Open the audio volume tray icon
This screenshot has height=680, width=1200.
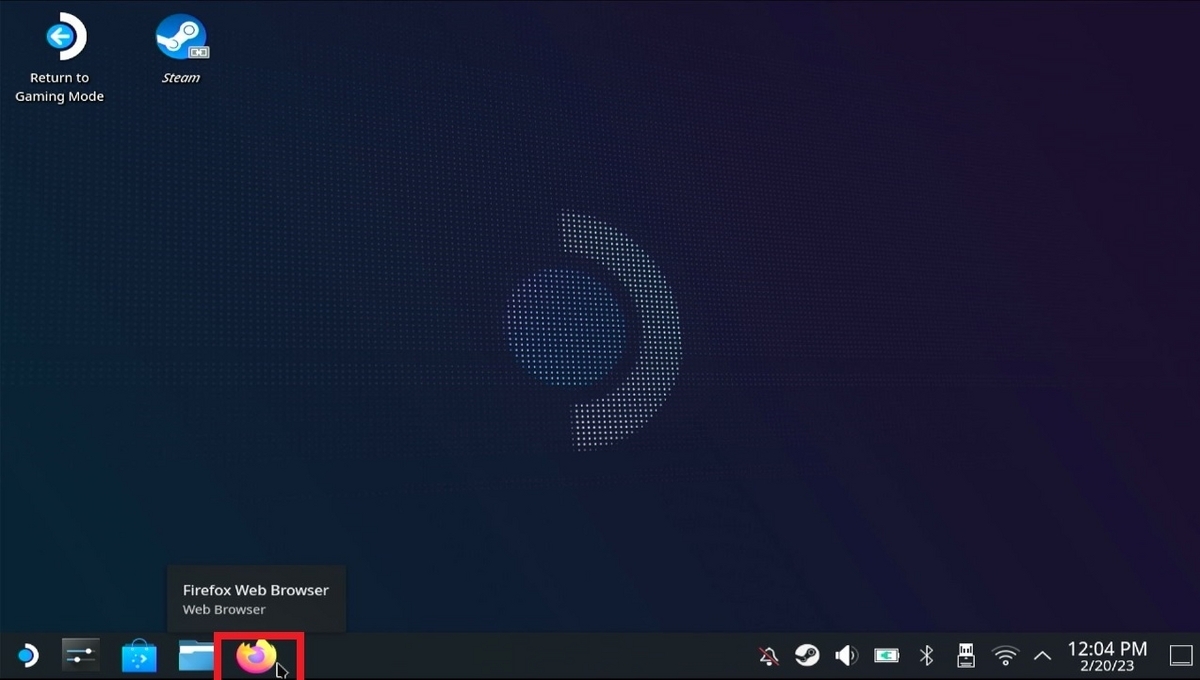click(x=846, y=656)
